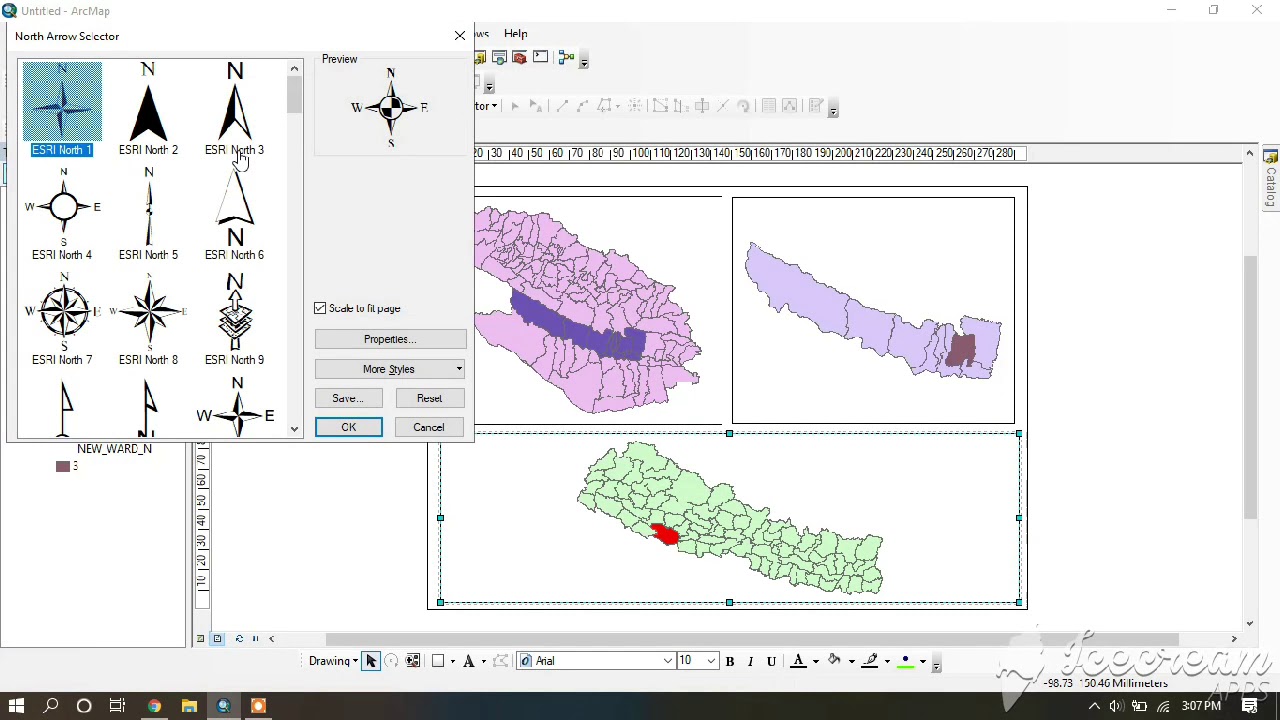Select the Edit Vertices tool on Editor toolbar
Screen dimensions: 1280x720
tap(660, 106)
